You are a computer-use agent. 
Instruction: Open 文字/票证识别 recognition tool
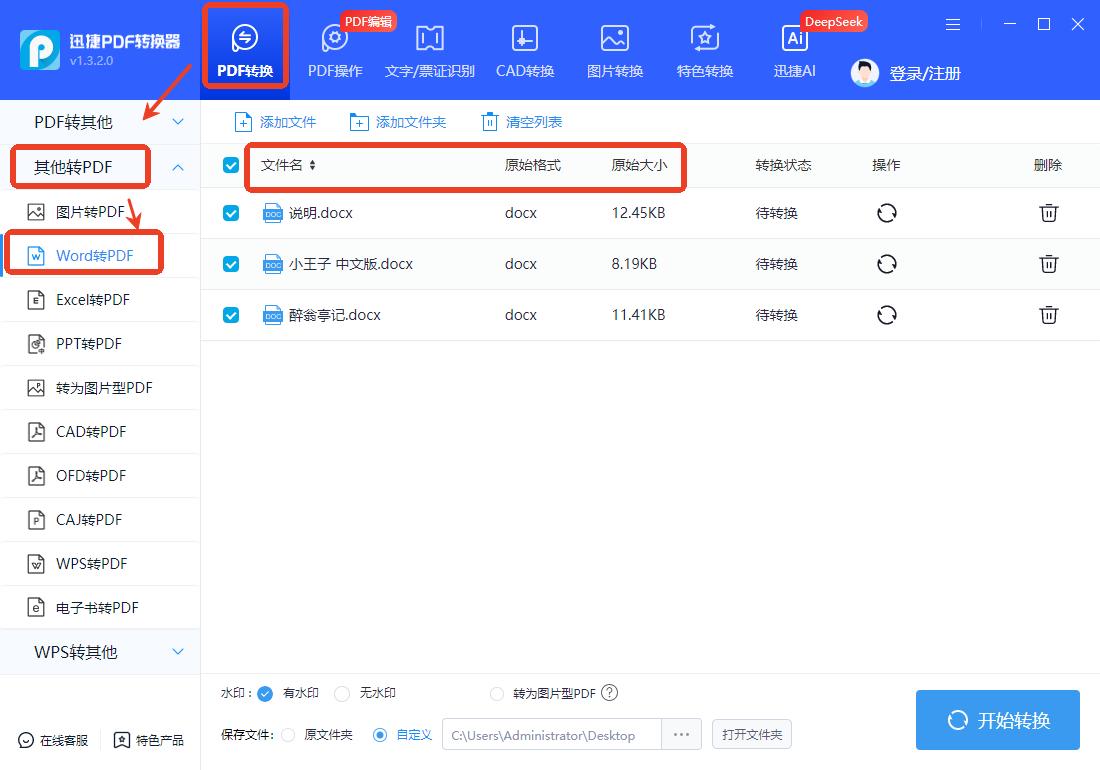429,47
